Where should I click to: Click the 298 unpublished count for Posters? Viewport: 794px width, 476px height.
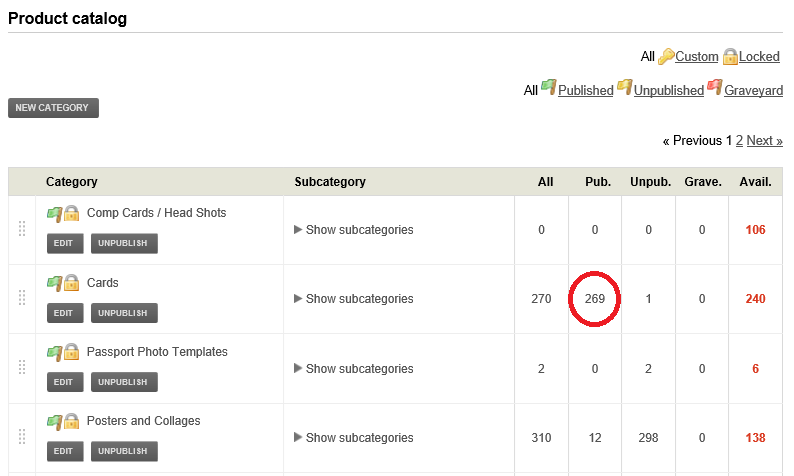click(x=648, y=438)
